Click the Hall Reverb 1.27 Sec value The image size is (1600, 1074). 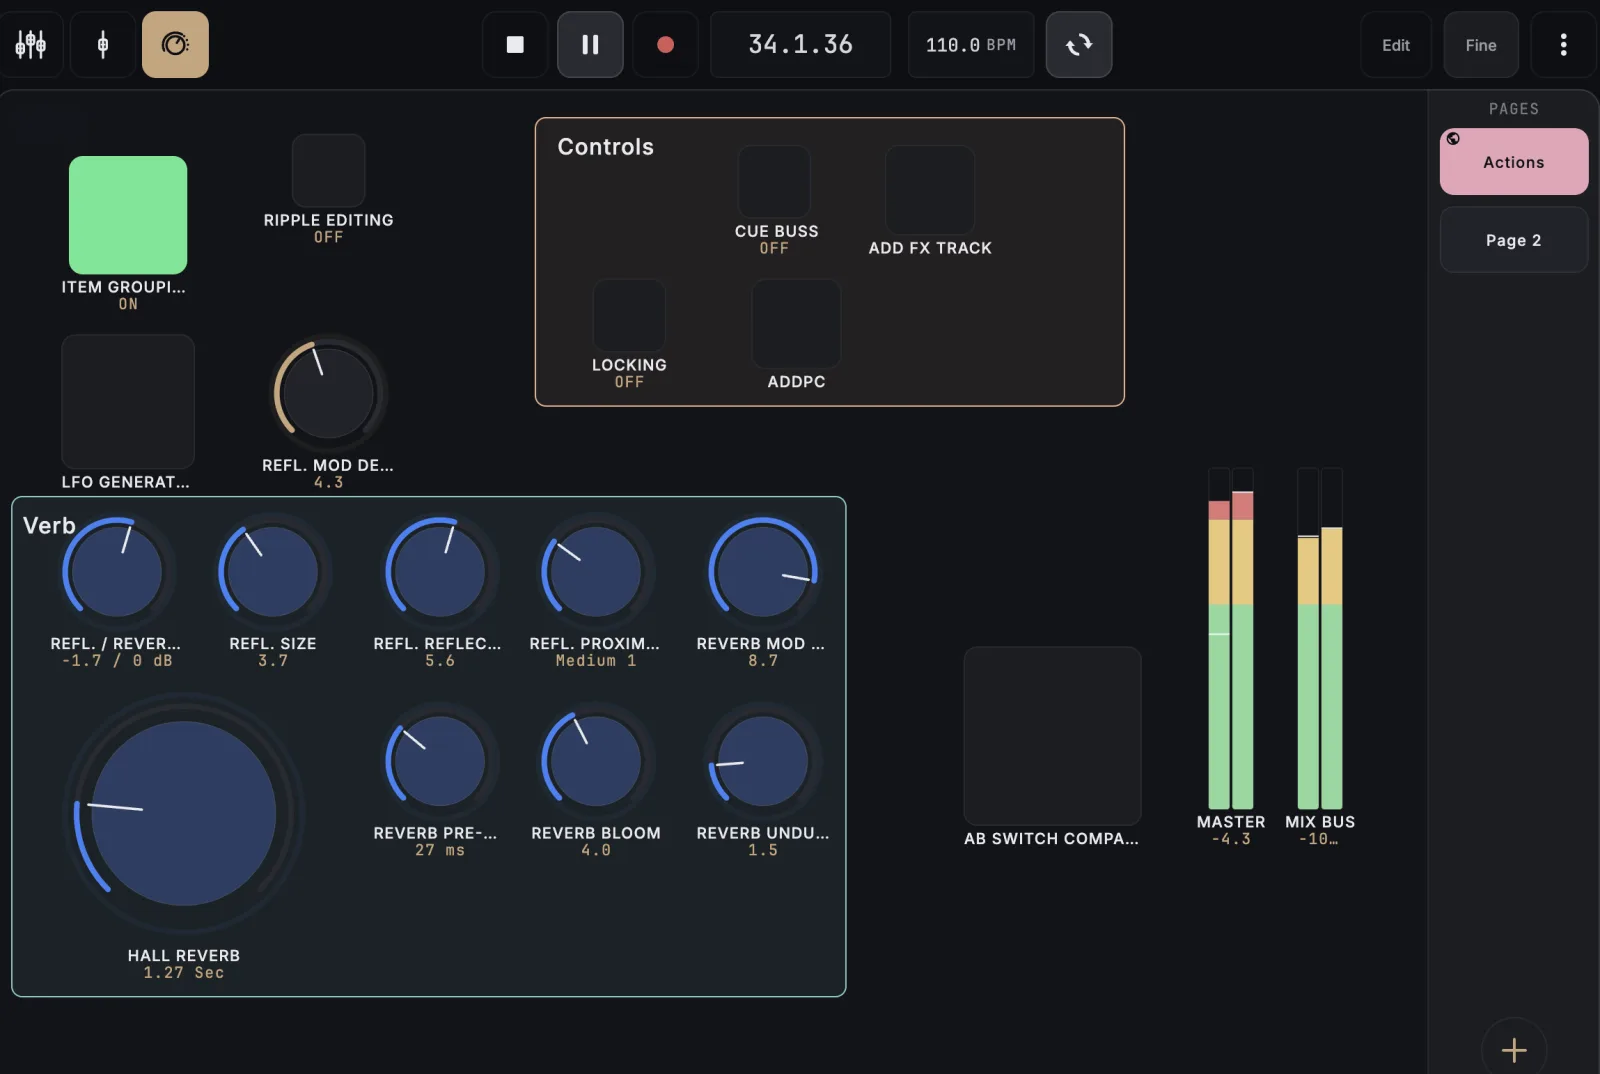coord(183,973)
